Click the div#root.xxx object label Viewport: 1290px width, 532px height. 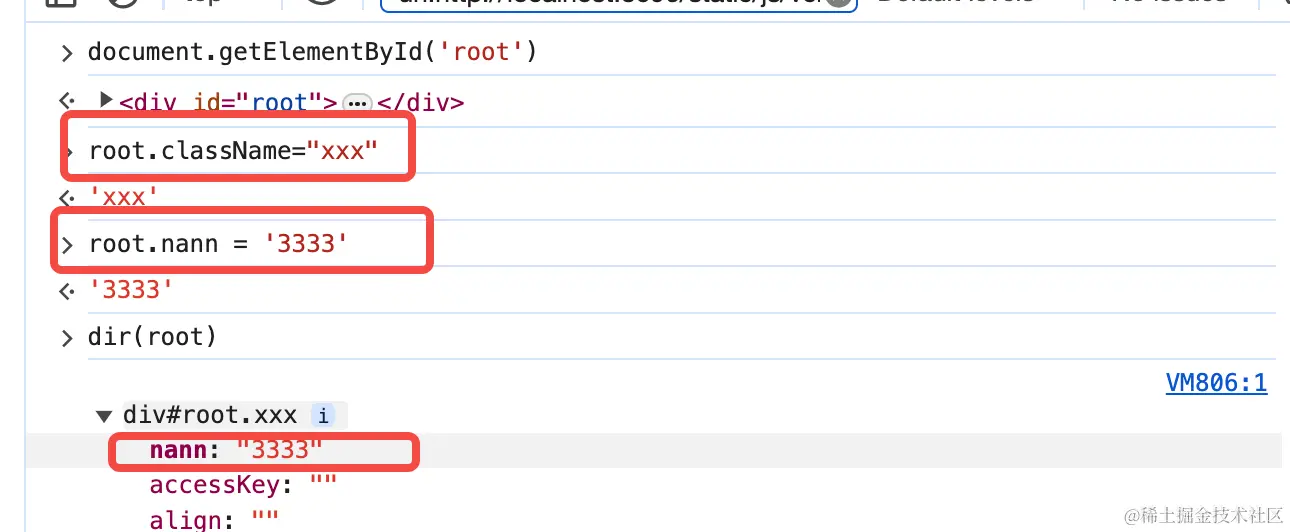[x=210, y=416]
